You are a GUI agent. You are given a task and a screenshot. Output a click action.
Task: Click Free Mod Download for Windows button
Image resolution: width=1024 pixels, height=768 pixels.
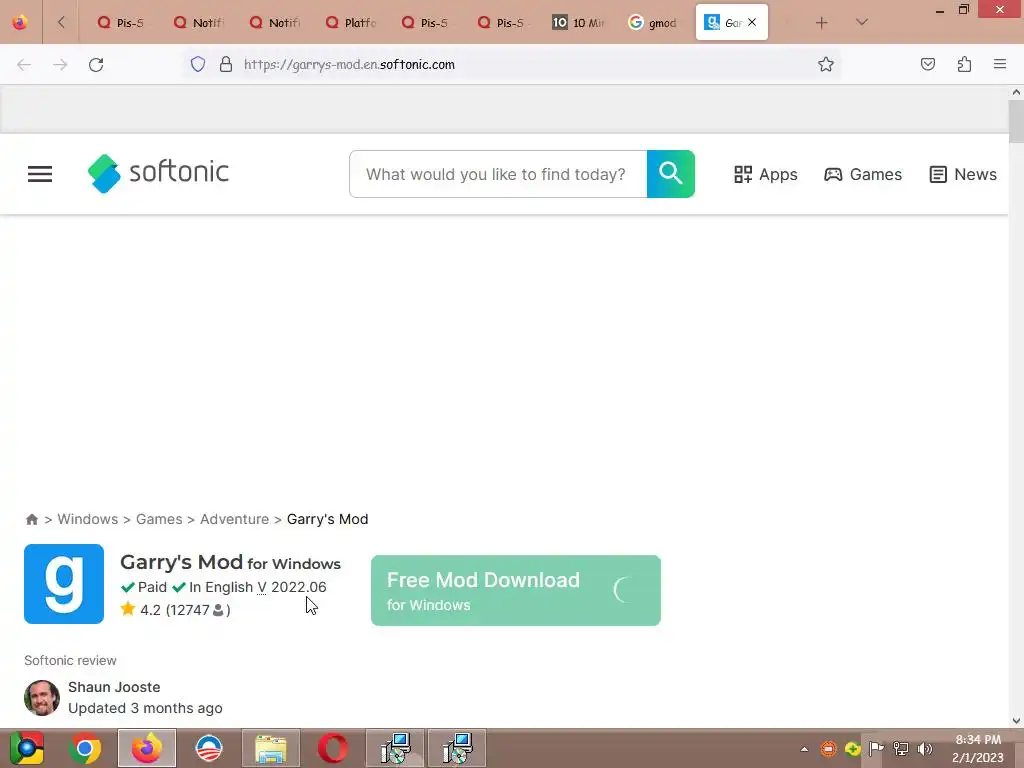(516, 590)
